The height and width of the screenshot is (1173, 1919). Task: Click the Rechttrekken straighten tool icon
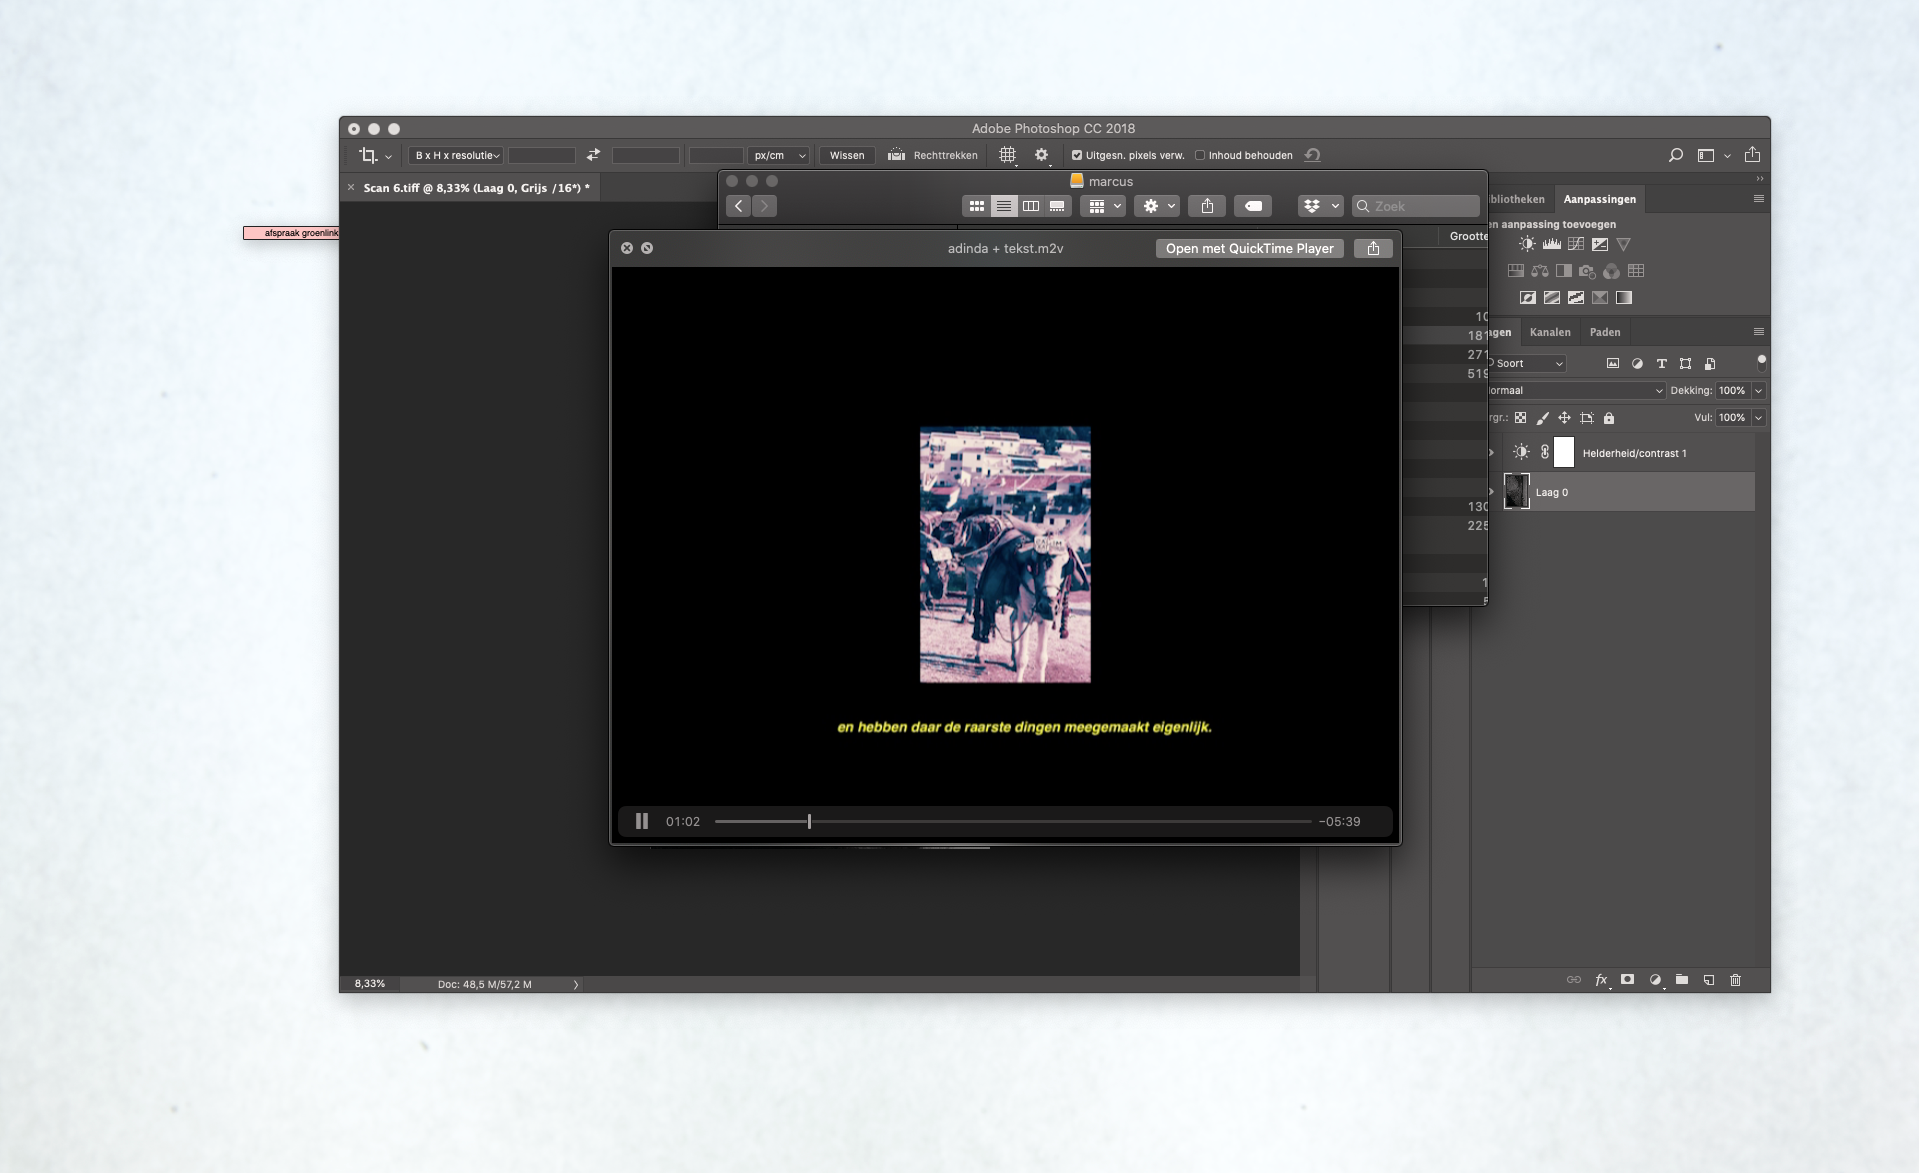pos(896,155)
